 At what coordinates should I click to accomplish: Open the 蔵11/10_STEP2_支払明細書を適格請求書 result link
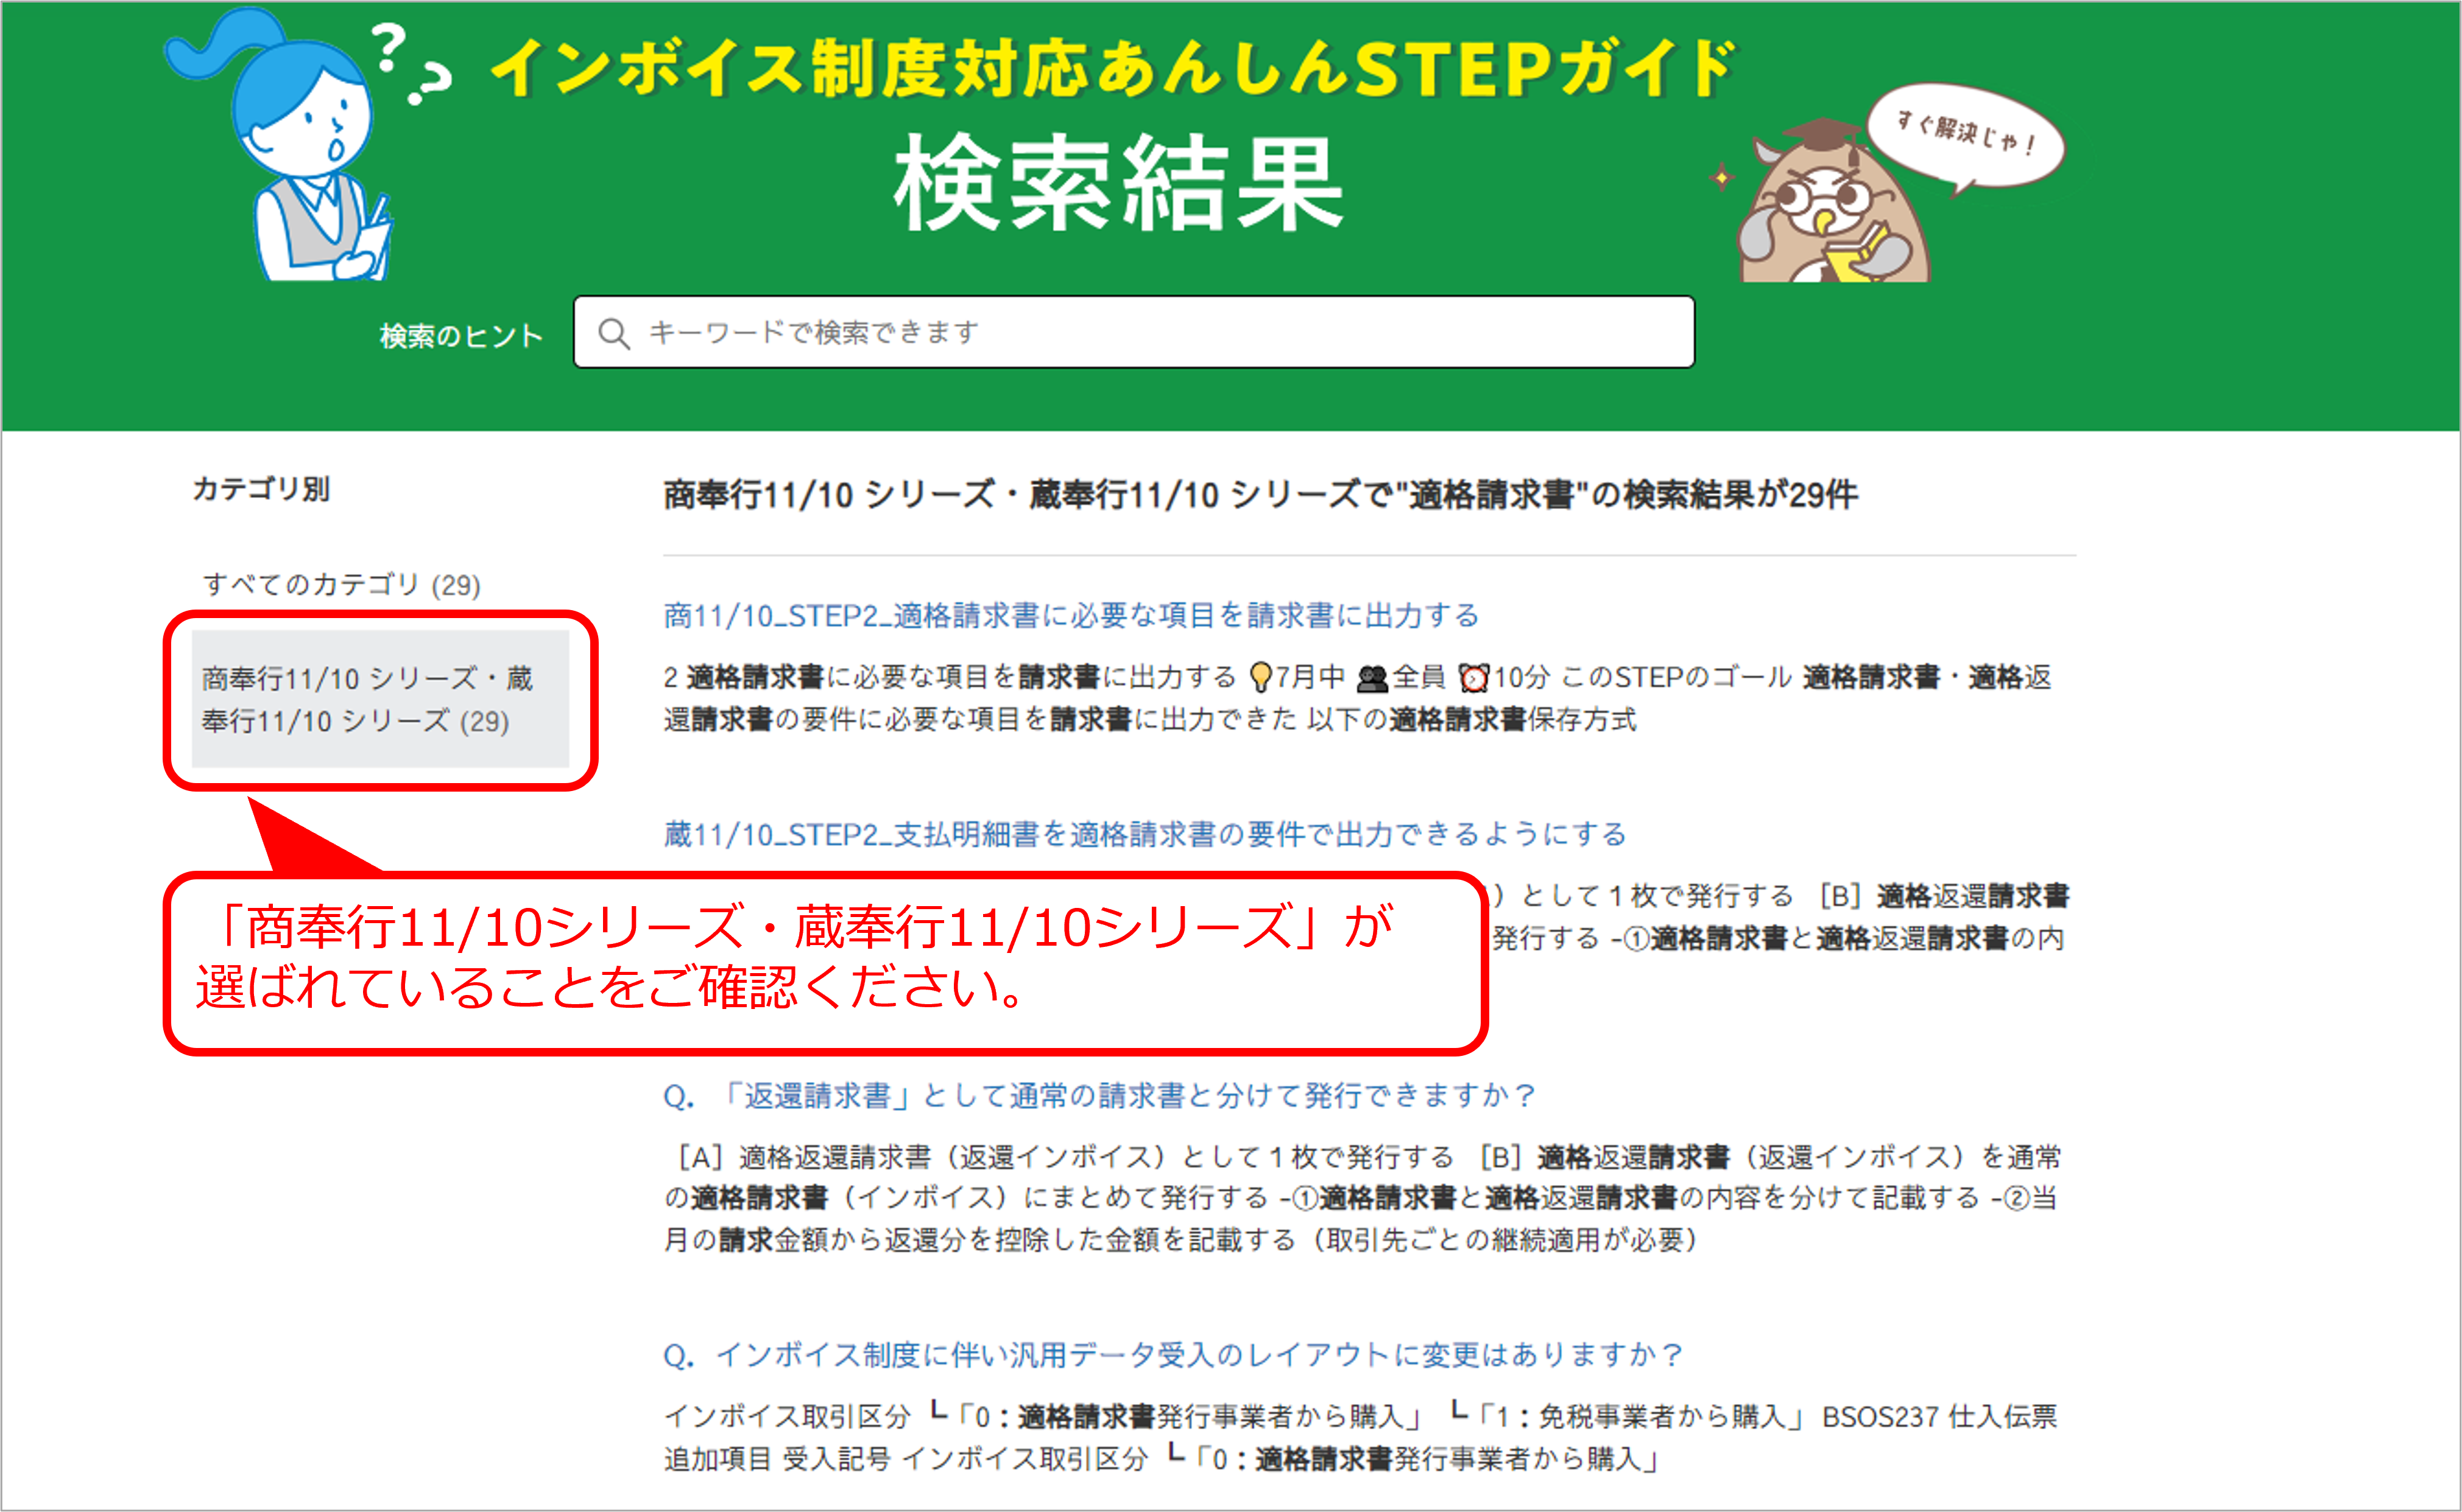[1145, 834]
